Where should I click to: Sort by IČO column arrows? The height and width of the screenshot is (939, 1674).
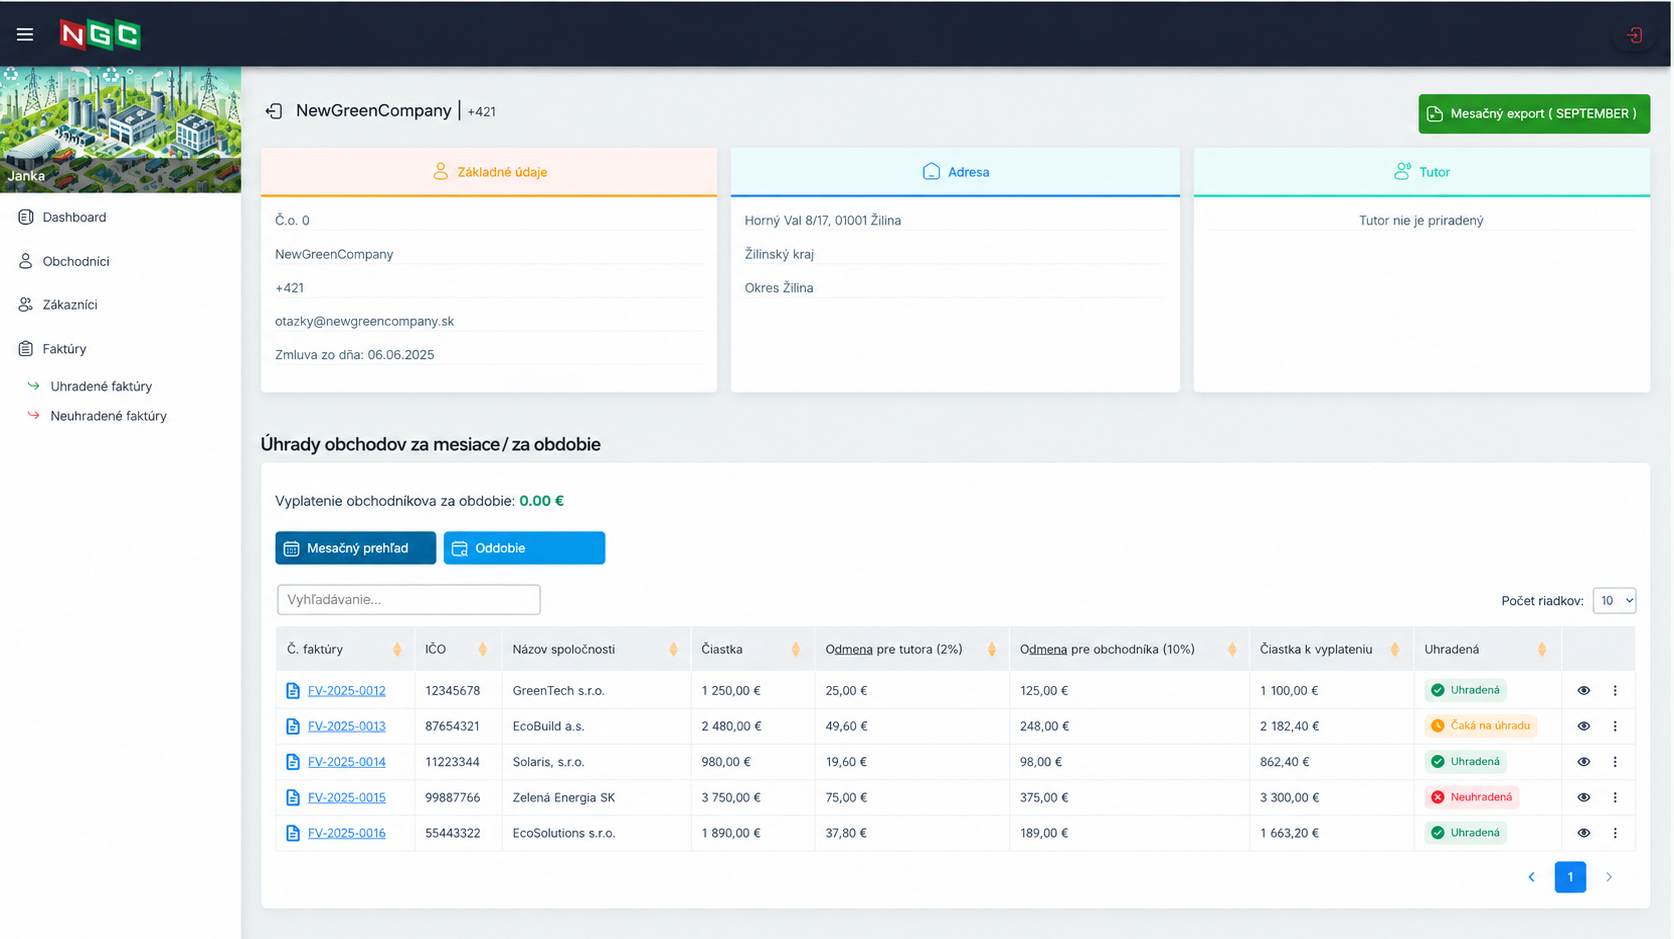(483, 650)
